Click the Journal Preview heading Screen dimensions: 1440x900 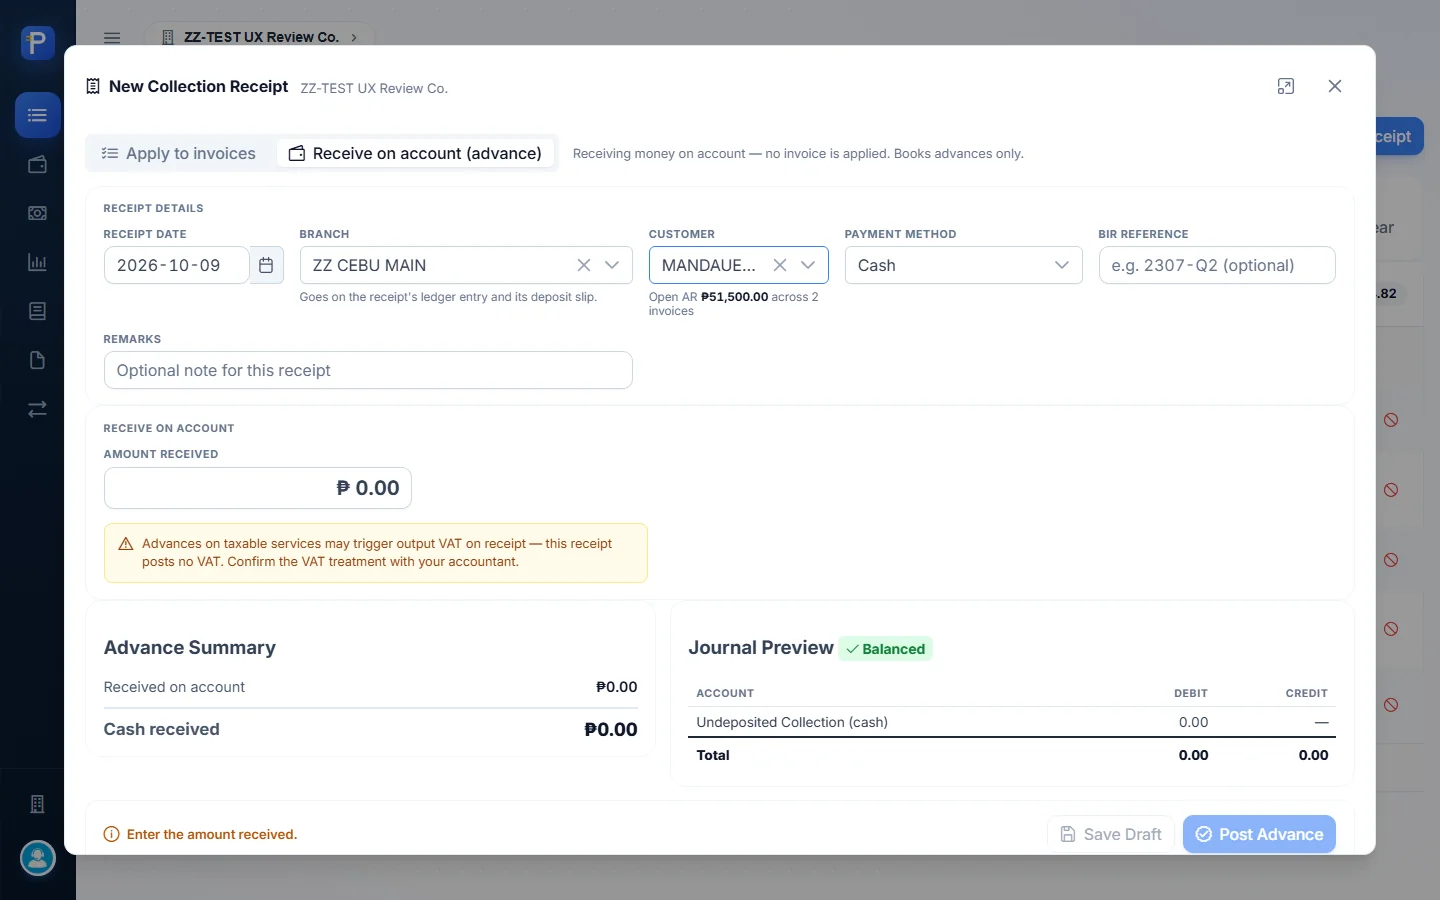coord(761,648)
